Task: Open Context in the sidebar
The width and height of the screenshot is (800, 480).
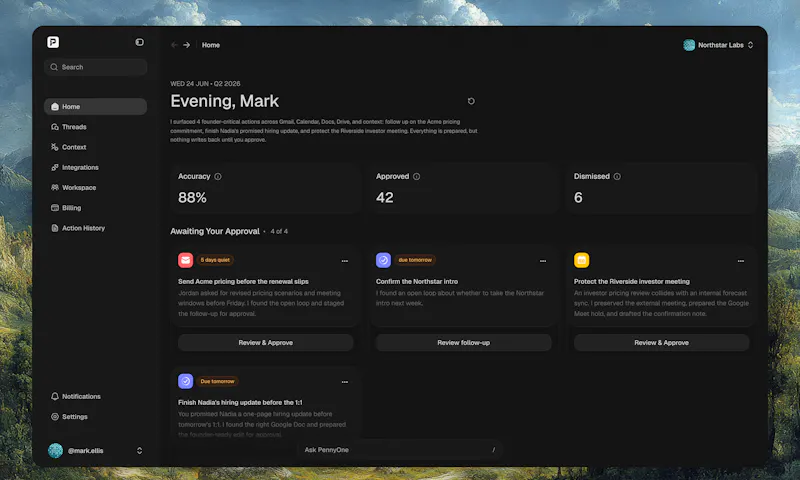Action: tap(95, 147)
